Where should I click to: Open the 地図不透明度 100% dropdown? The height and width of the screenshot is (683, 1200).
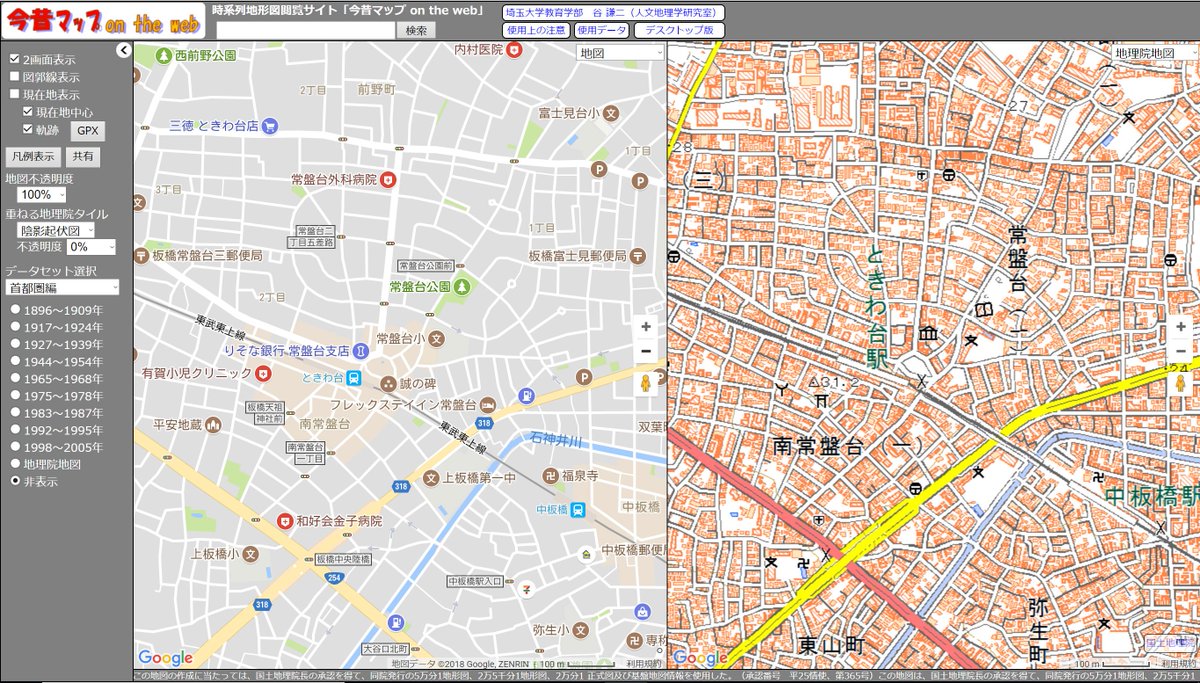pos(42,195)
